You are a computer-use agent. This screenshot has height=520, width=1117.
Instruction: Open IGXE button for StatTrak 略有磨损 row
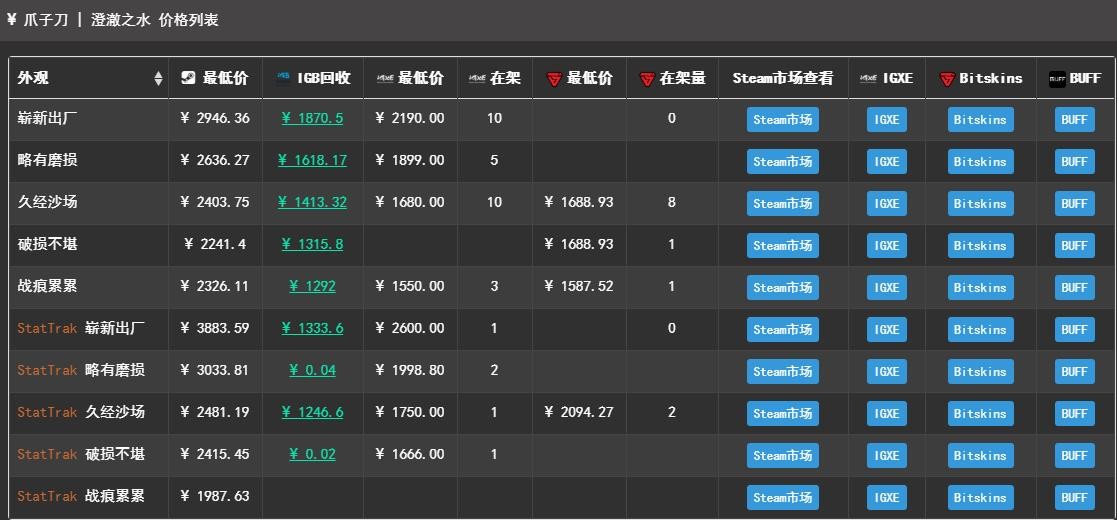[886, 372]
